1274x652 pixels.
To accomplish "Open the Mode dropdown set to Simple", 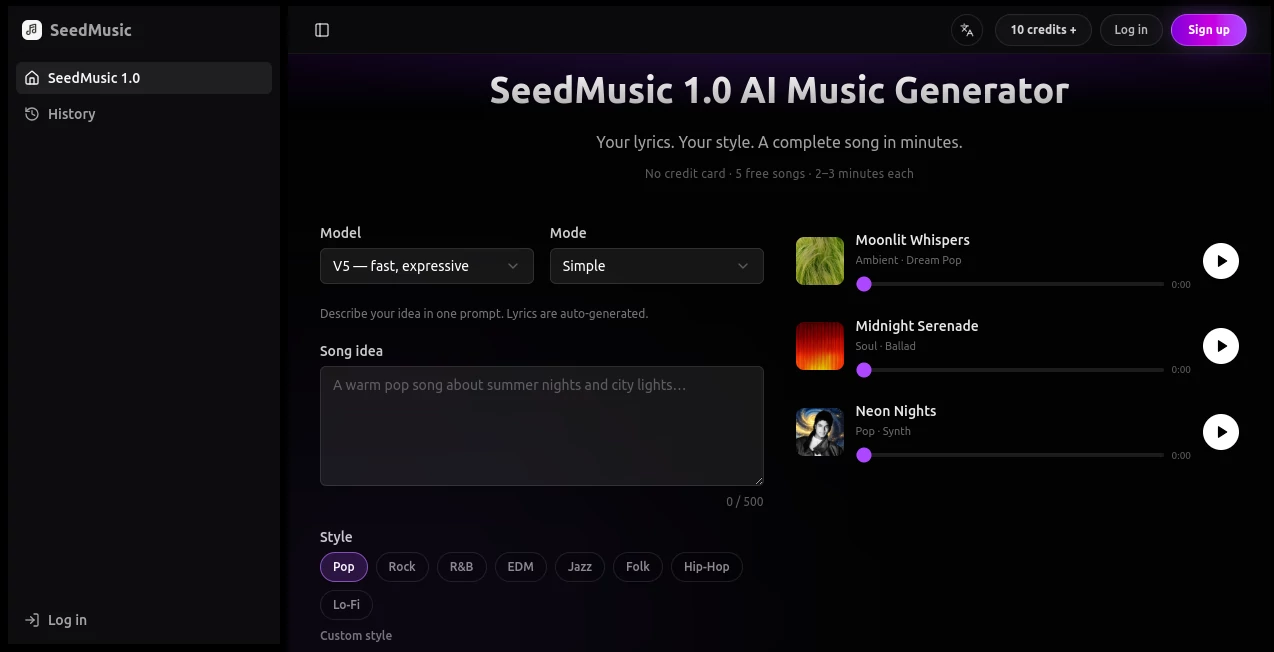I will point(657,266).
